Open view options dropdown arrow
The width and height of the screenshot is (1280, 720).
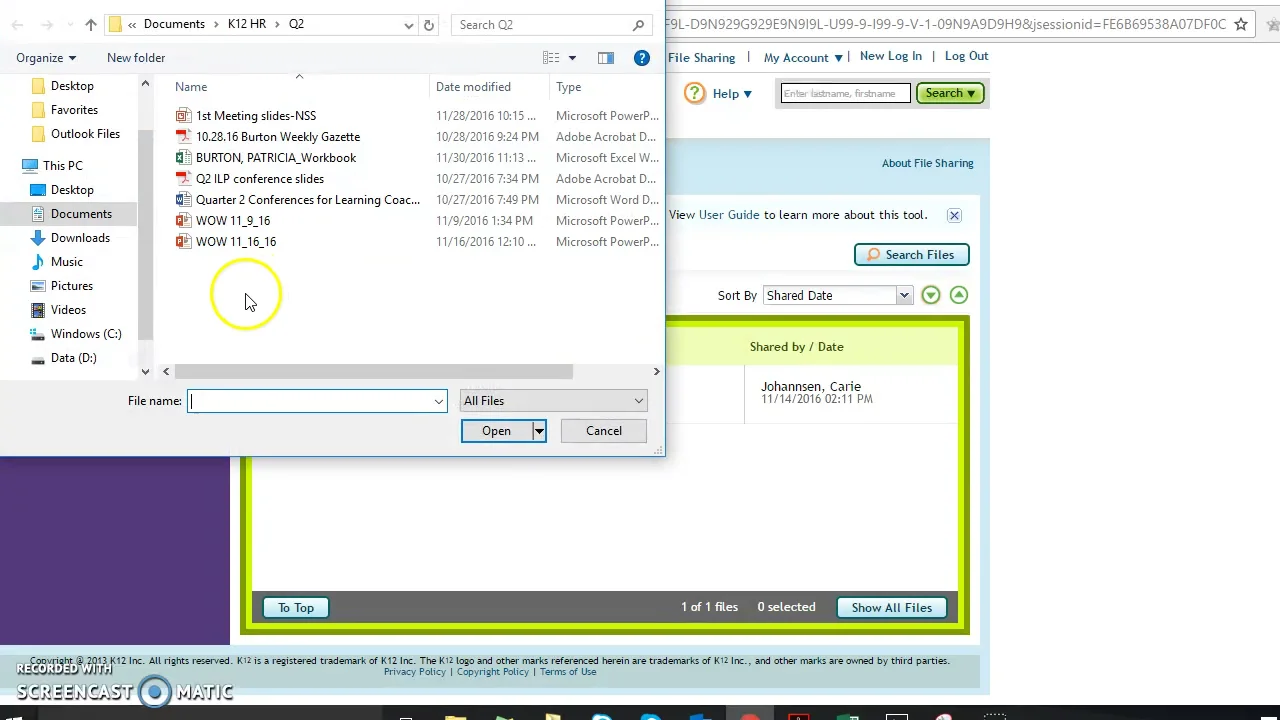coord(572,58)
